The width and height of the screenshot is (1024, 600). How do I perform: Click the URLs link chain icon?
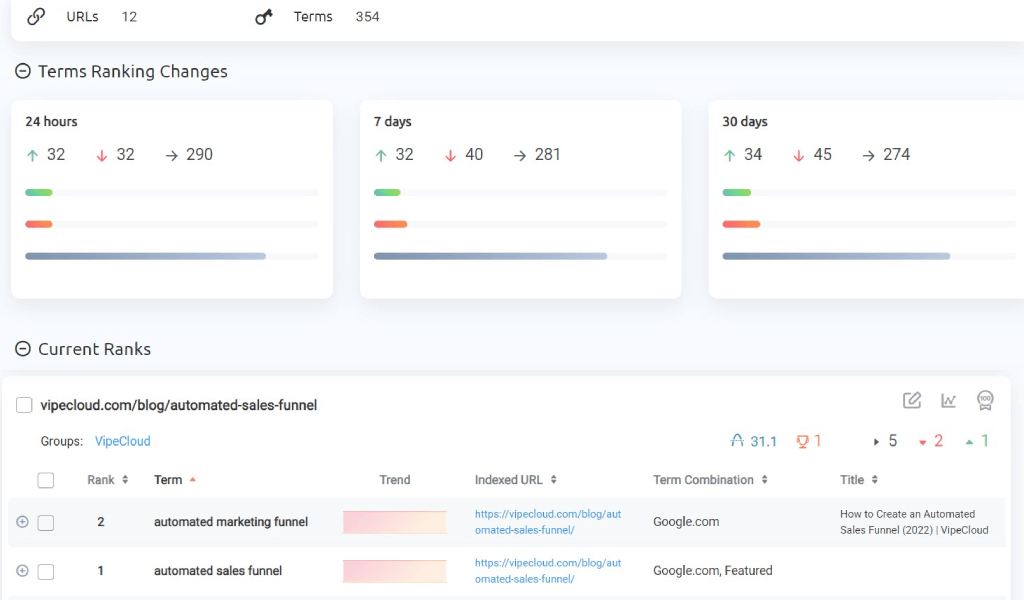(x=36, y=16)
